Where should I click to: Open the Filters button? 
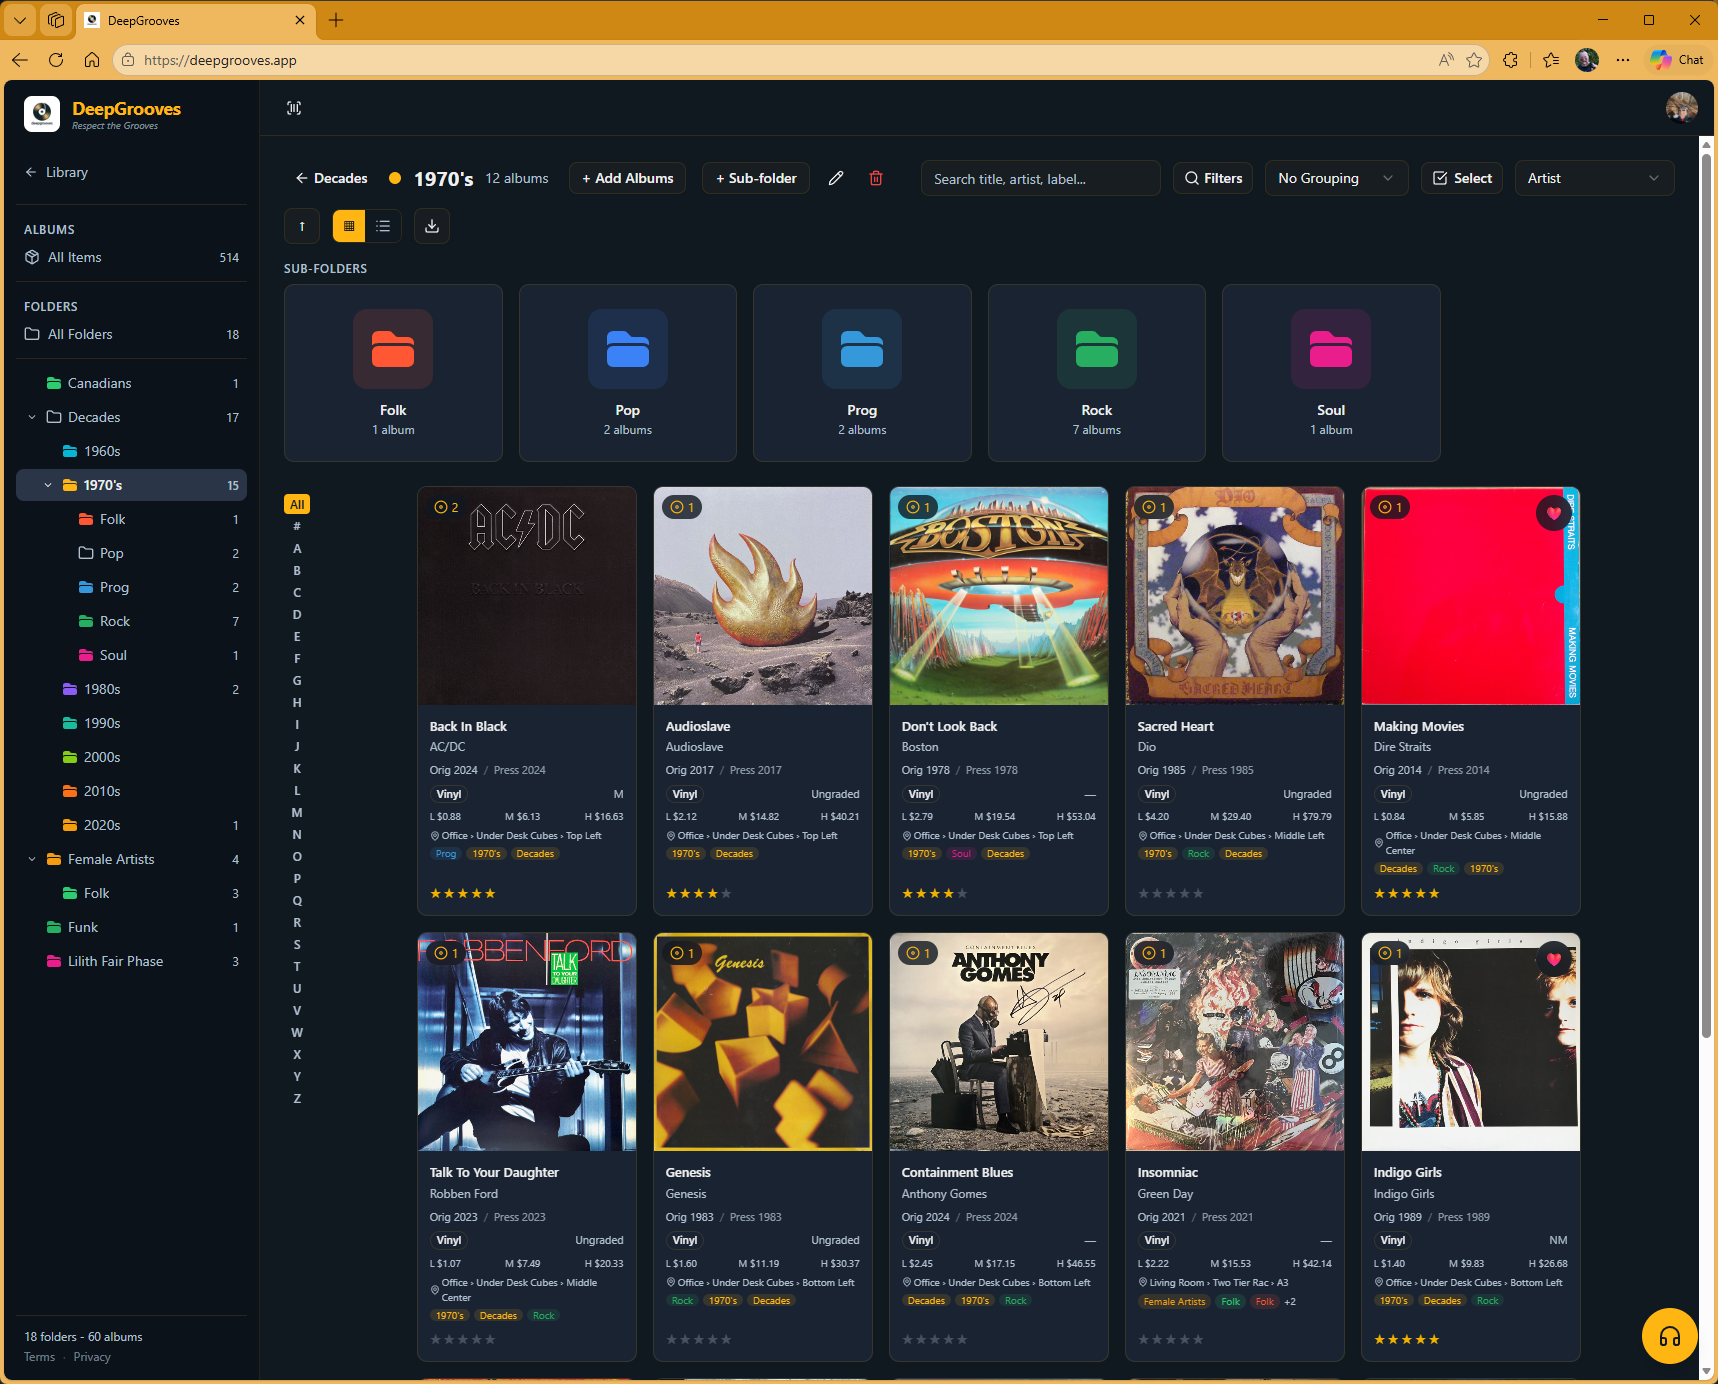point(1213,178)
